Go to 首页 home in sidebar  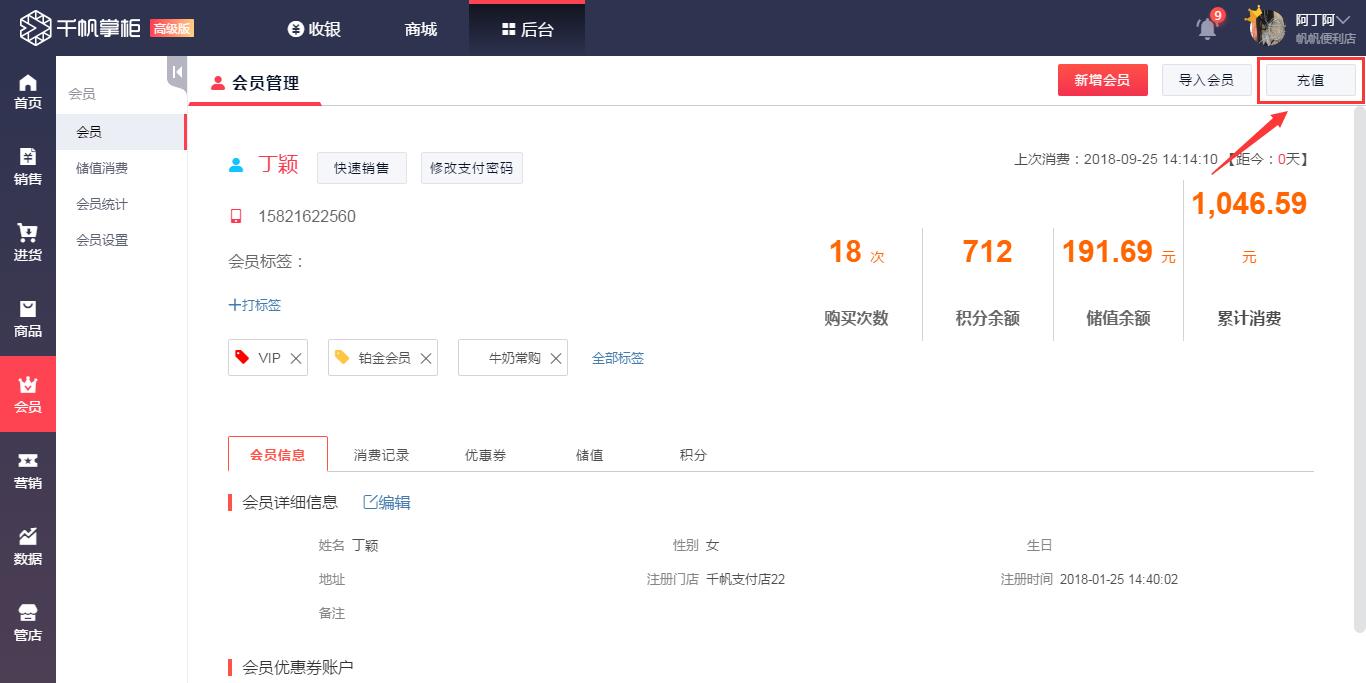[28, 92]
